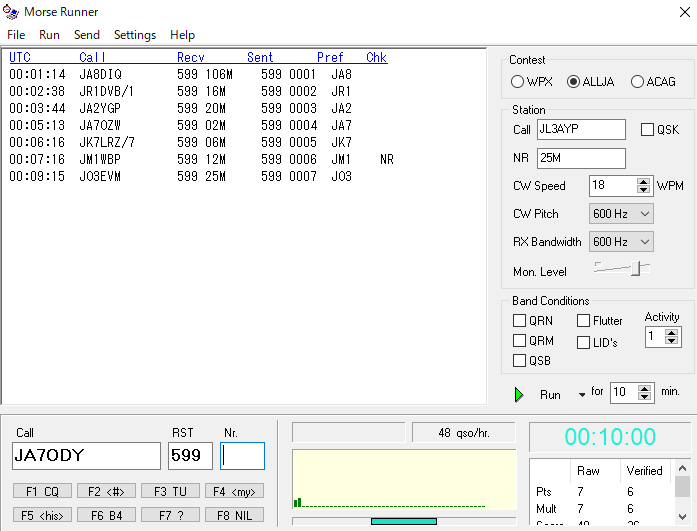The width and height of the screenshot is (697, 531).
Task: Click the Run text button
Action: coord(550,395)
